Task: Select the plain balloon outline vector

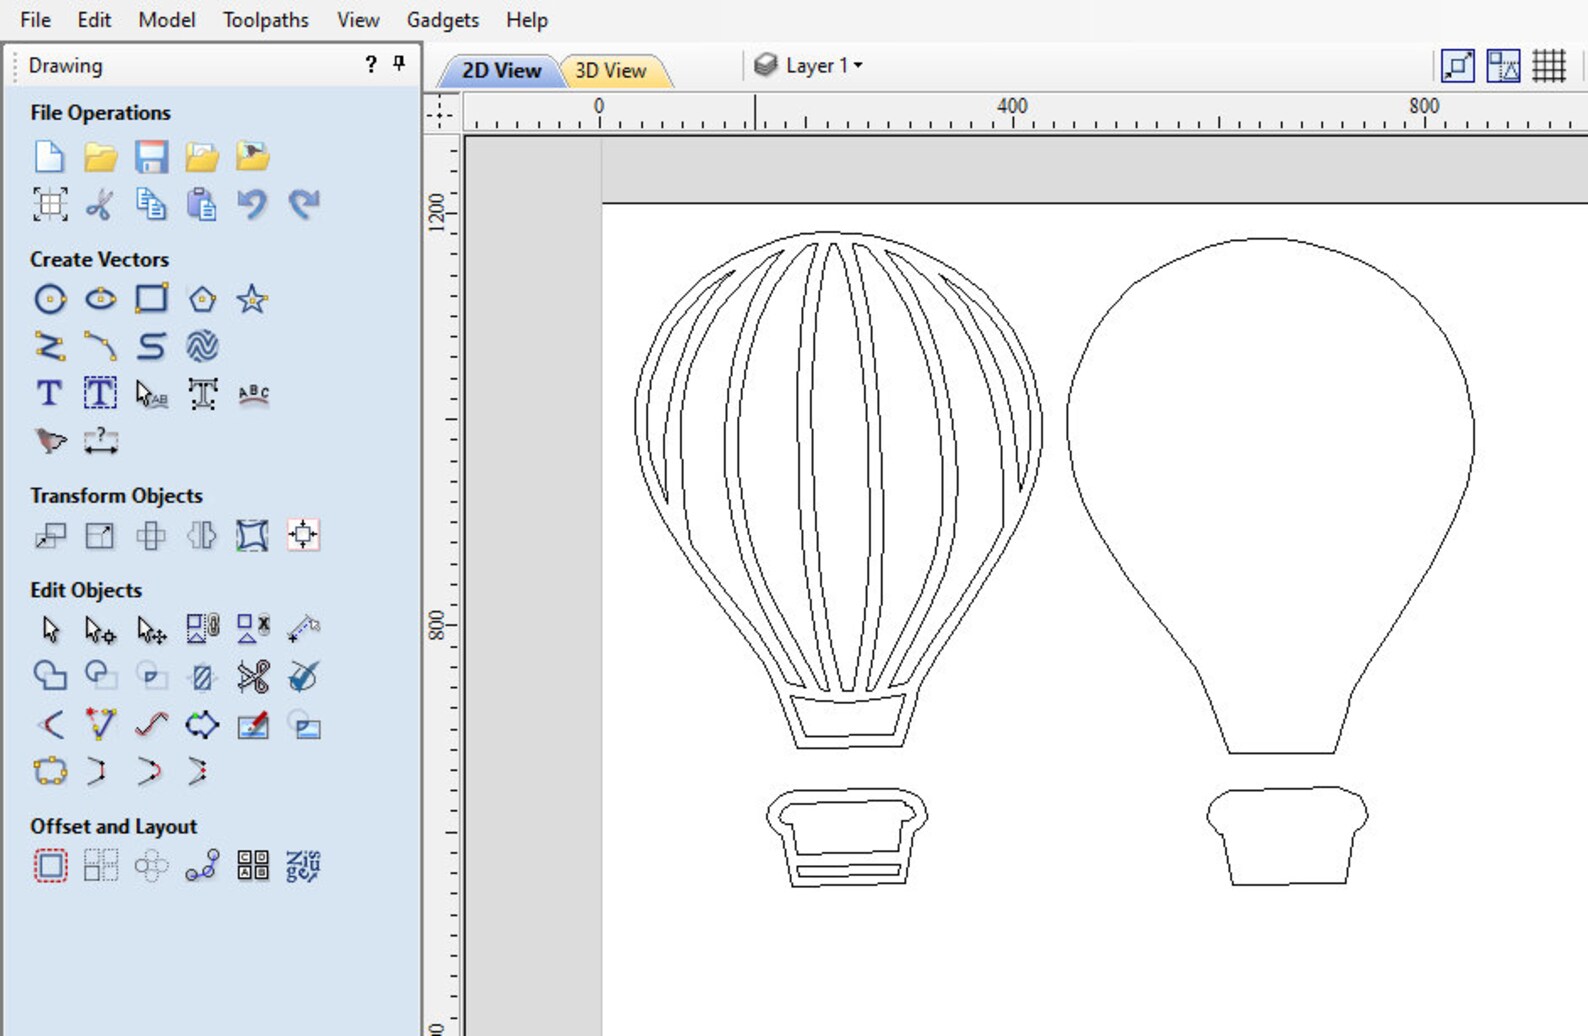Action: click(1270, 496)
